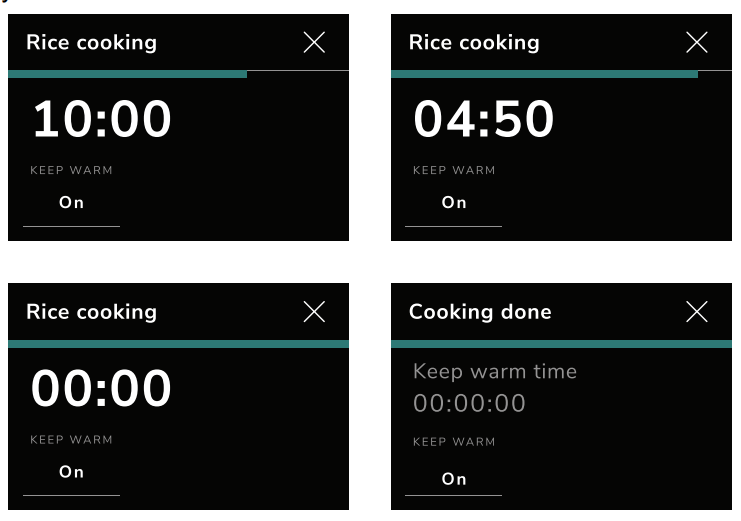Close the panel showing 00:00 timer
Image resolution: width=741 pixels, height=521 pixels.
314,312
